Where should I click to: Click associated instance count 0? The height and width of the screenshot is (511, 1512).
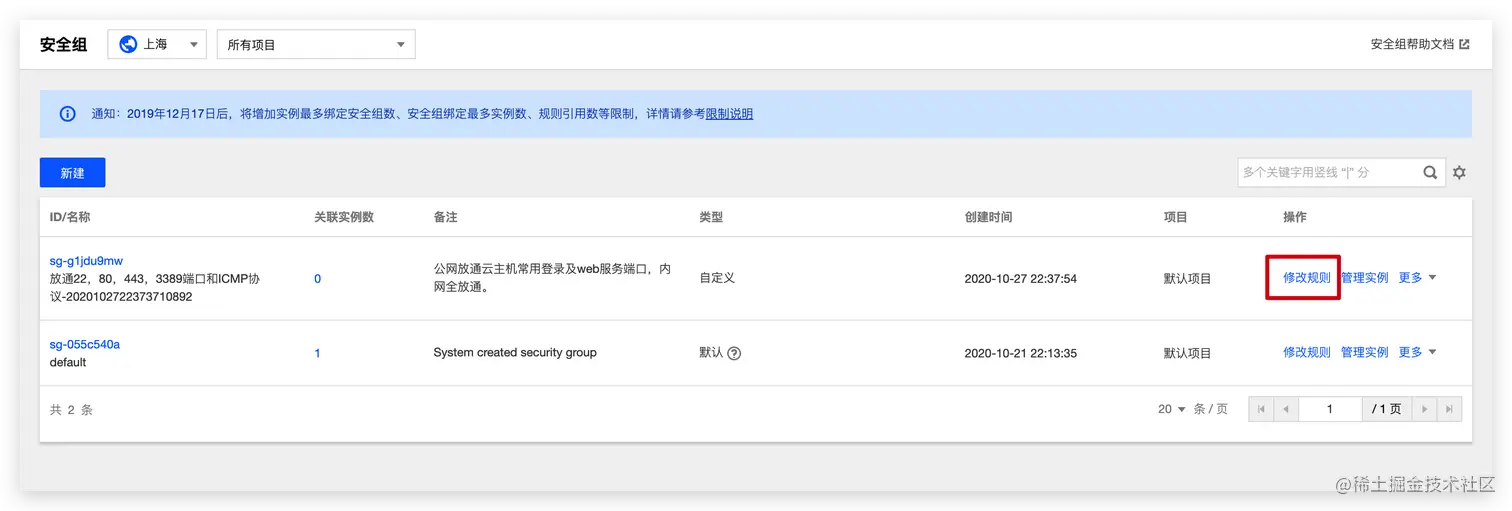pos(318,279)
